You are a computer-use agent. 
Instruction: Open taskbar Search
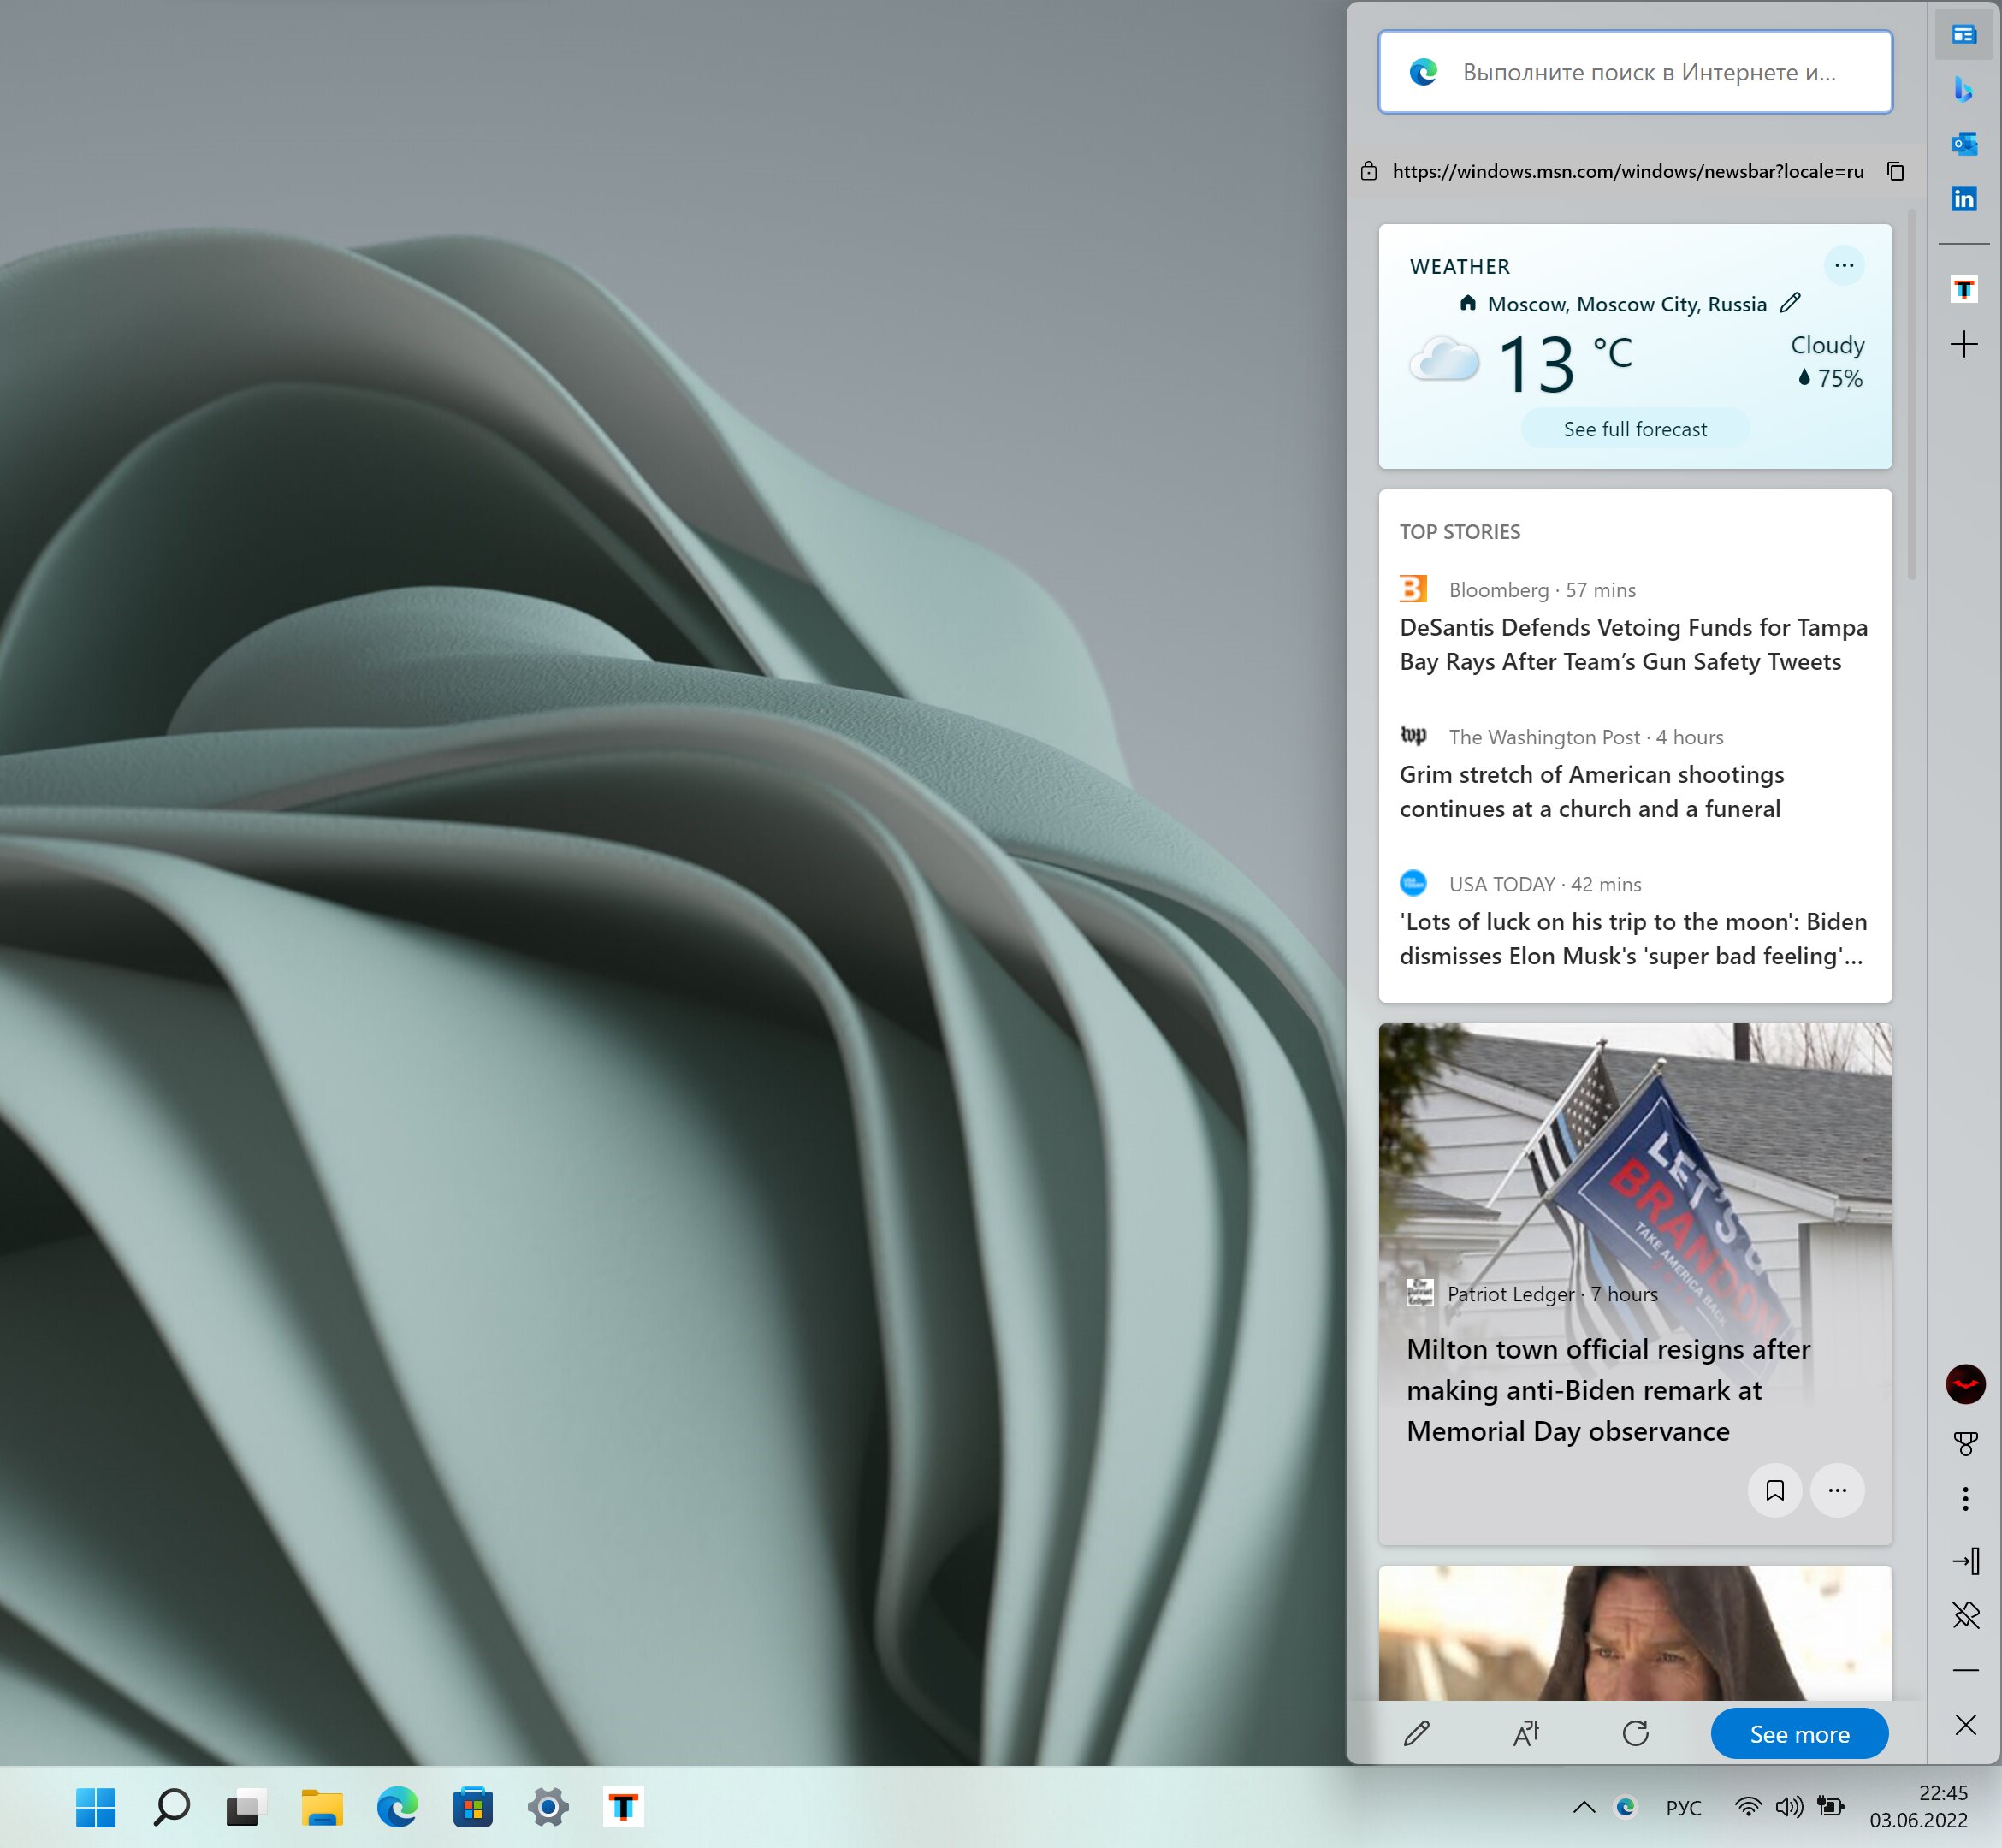click(x=171, y=1807)
